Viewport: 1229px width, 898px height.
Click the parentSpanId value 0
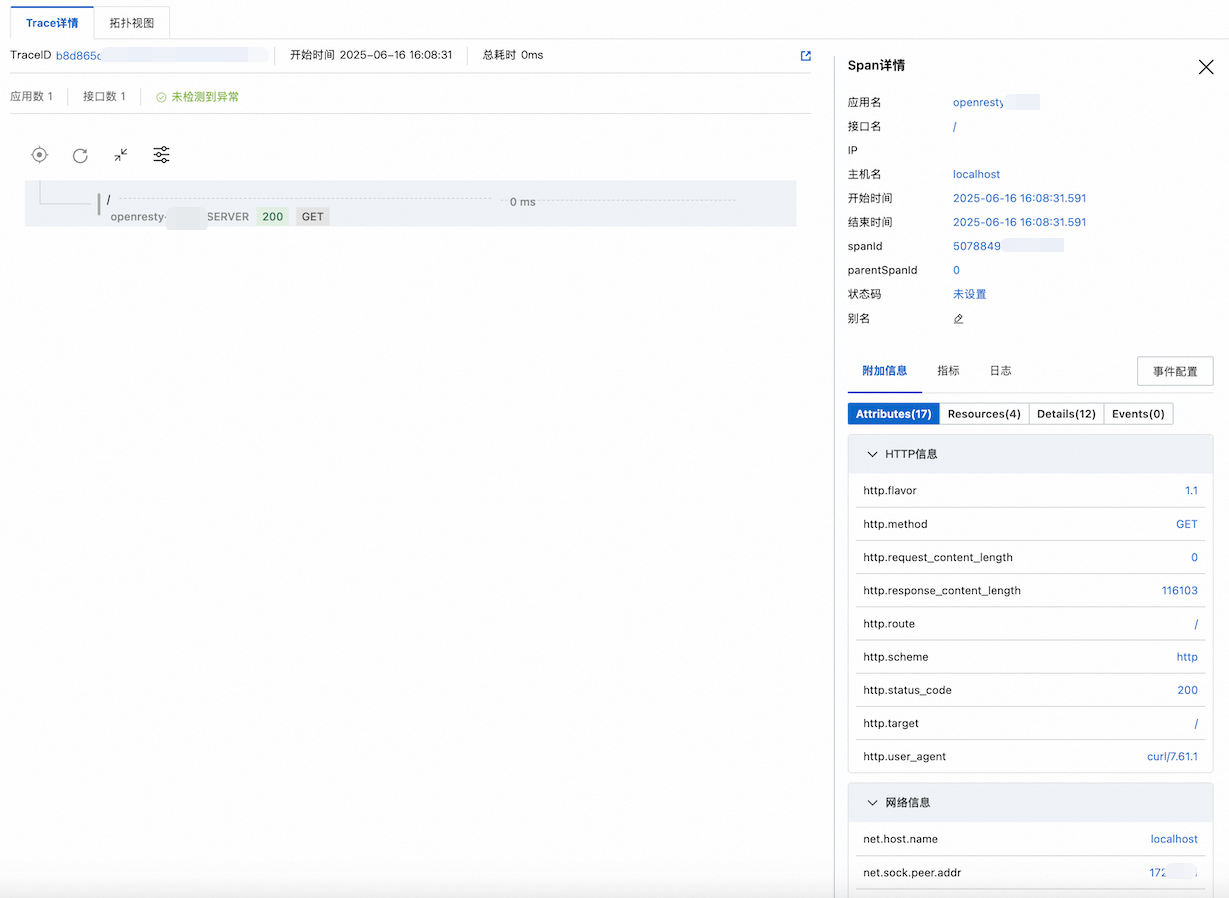[x=957, y=270]
